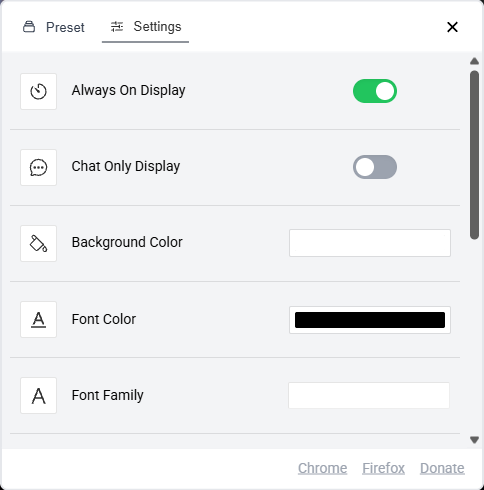Open the Firefox link in the footer
This screenshot has width=484, height=490.
click(383, 468)
